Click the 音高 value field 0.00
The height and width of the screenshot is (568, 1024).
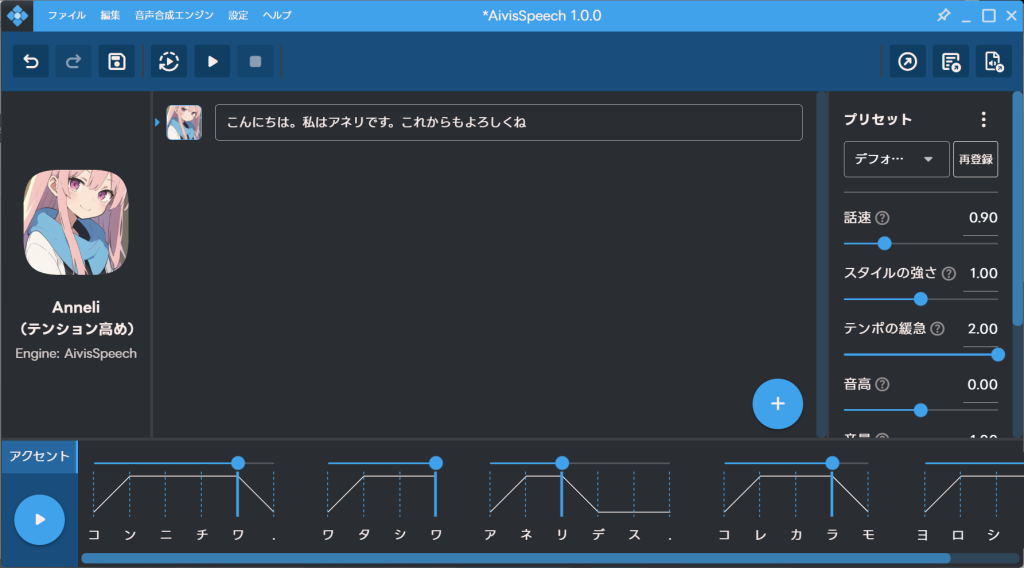980,385
